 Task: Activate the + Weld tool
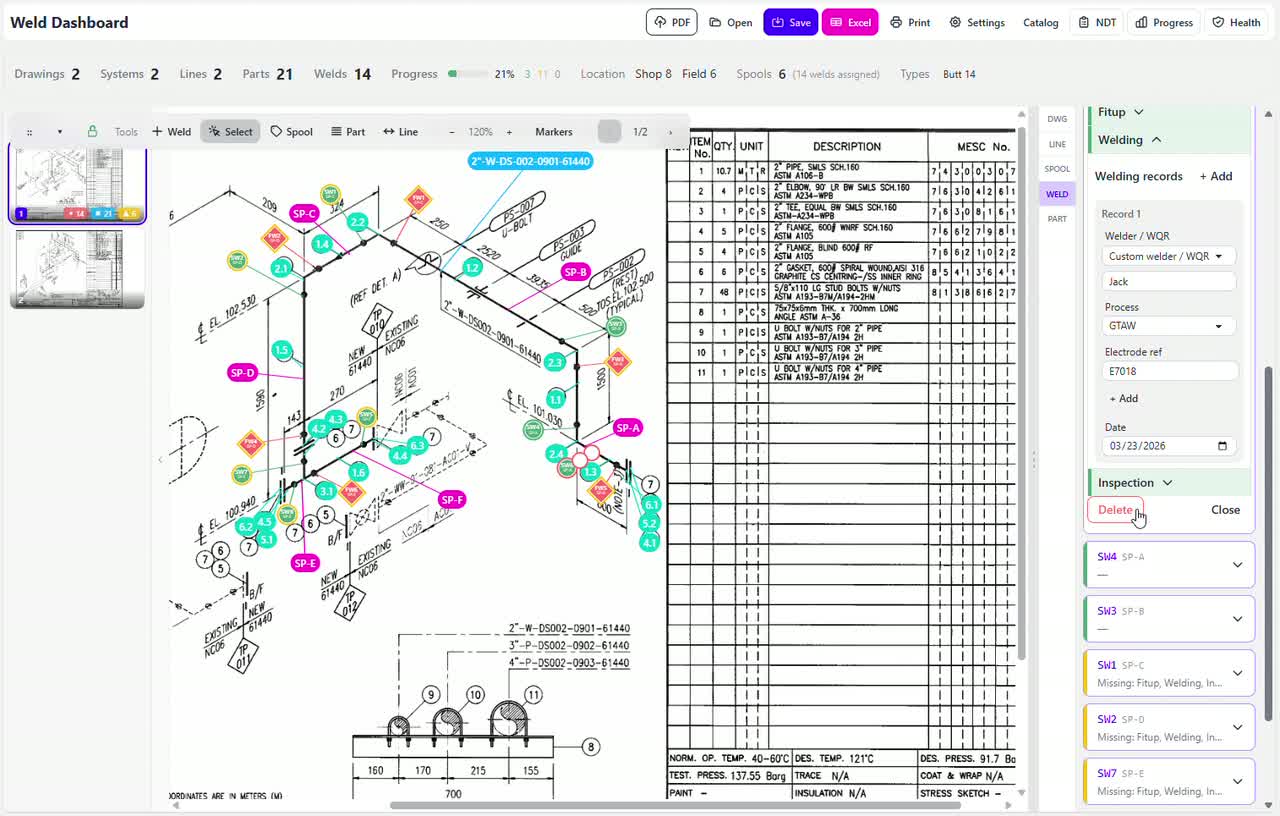point(171,131)
